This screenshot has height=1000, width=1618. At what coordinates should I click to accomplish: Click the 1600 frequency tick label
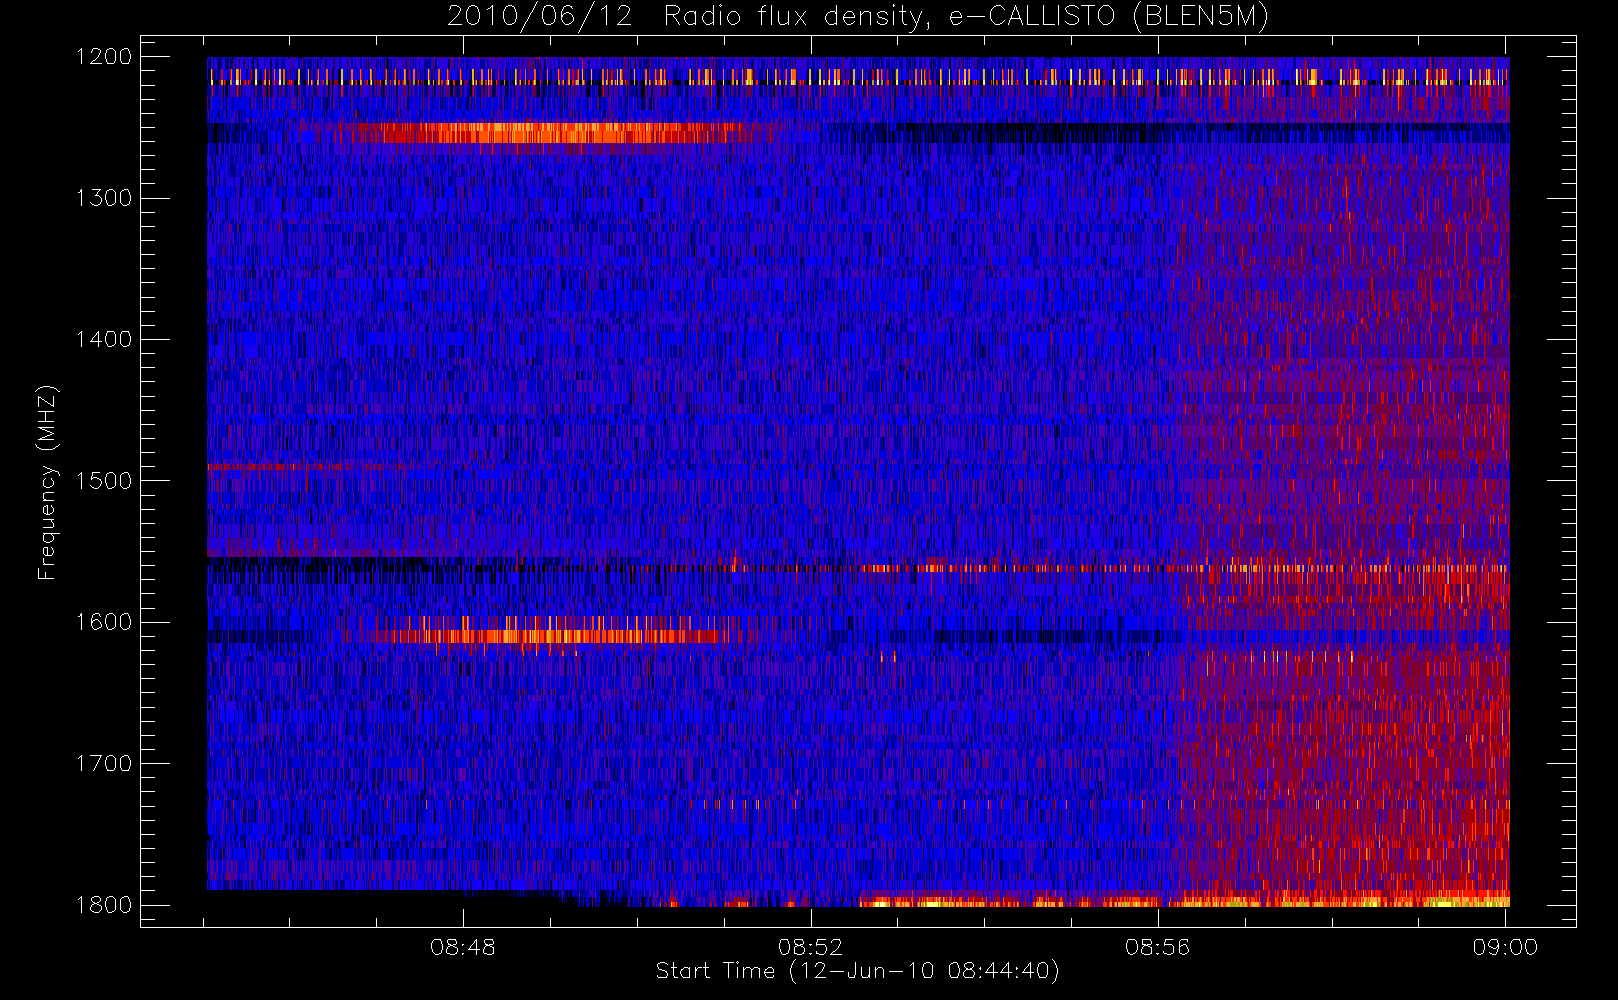point(104,622)
